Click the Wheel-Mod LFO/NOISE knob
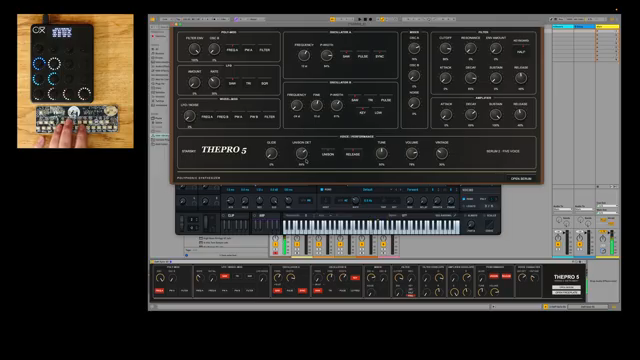The width and height of the screenshot is (640, 360). coord(189,116)
